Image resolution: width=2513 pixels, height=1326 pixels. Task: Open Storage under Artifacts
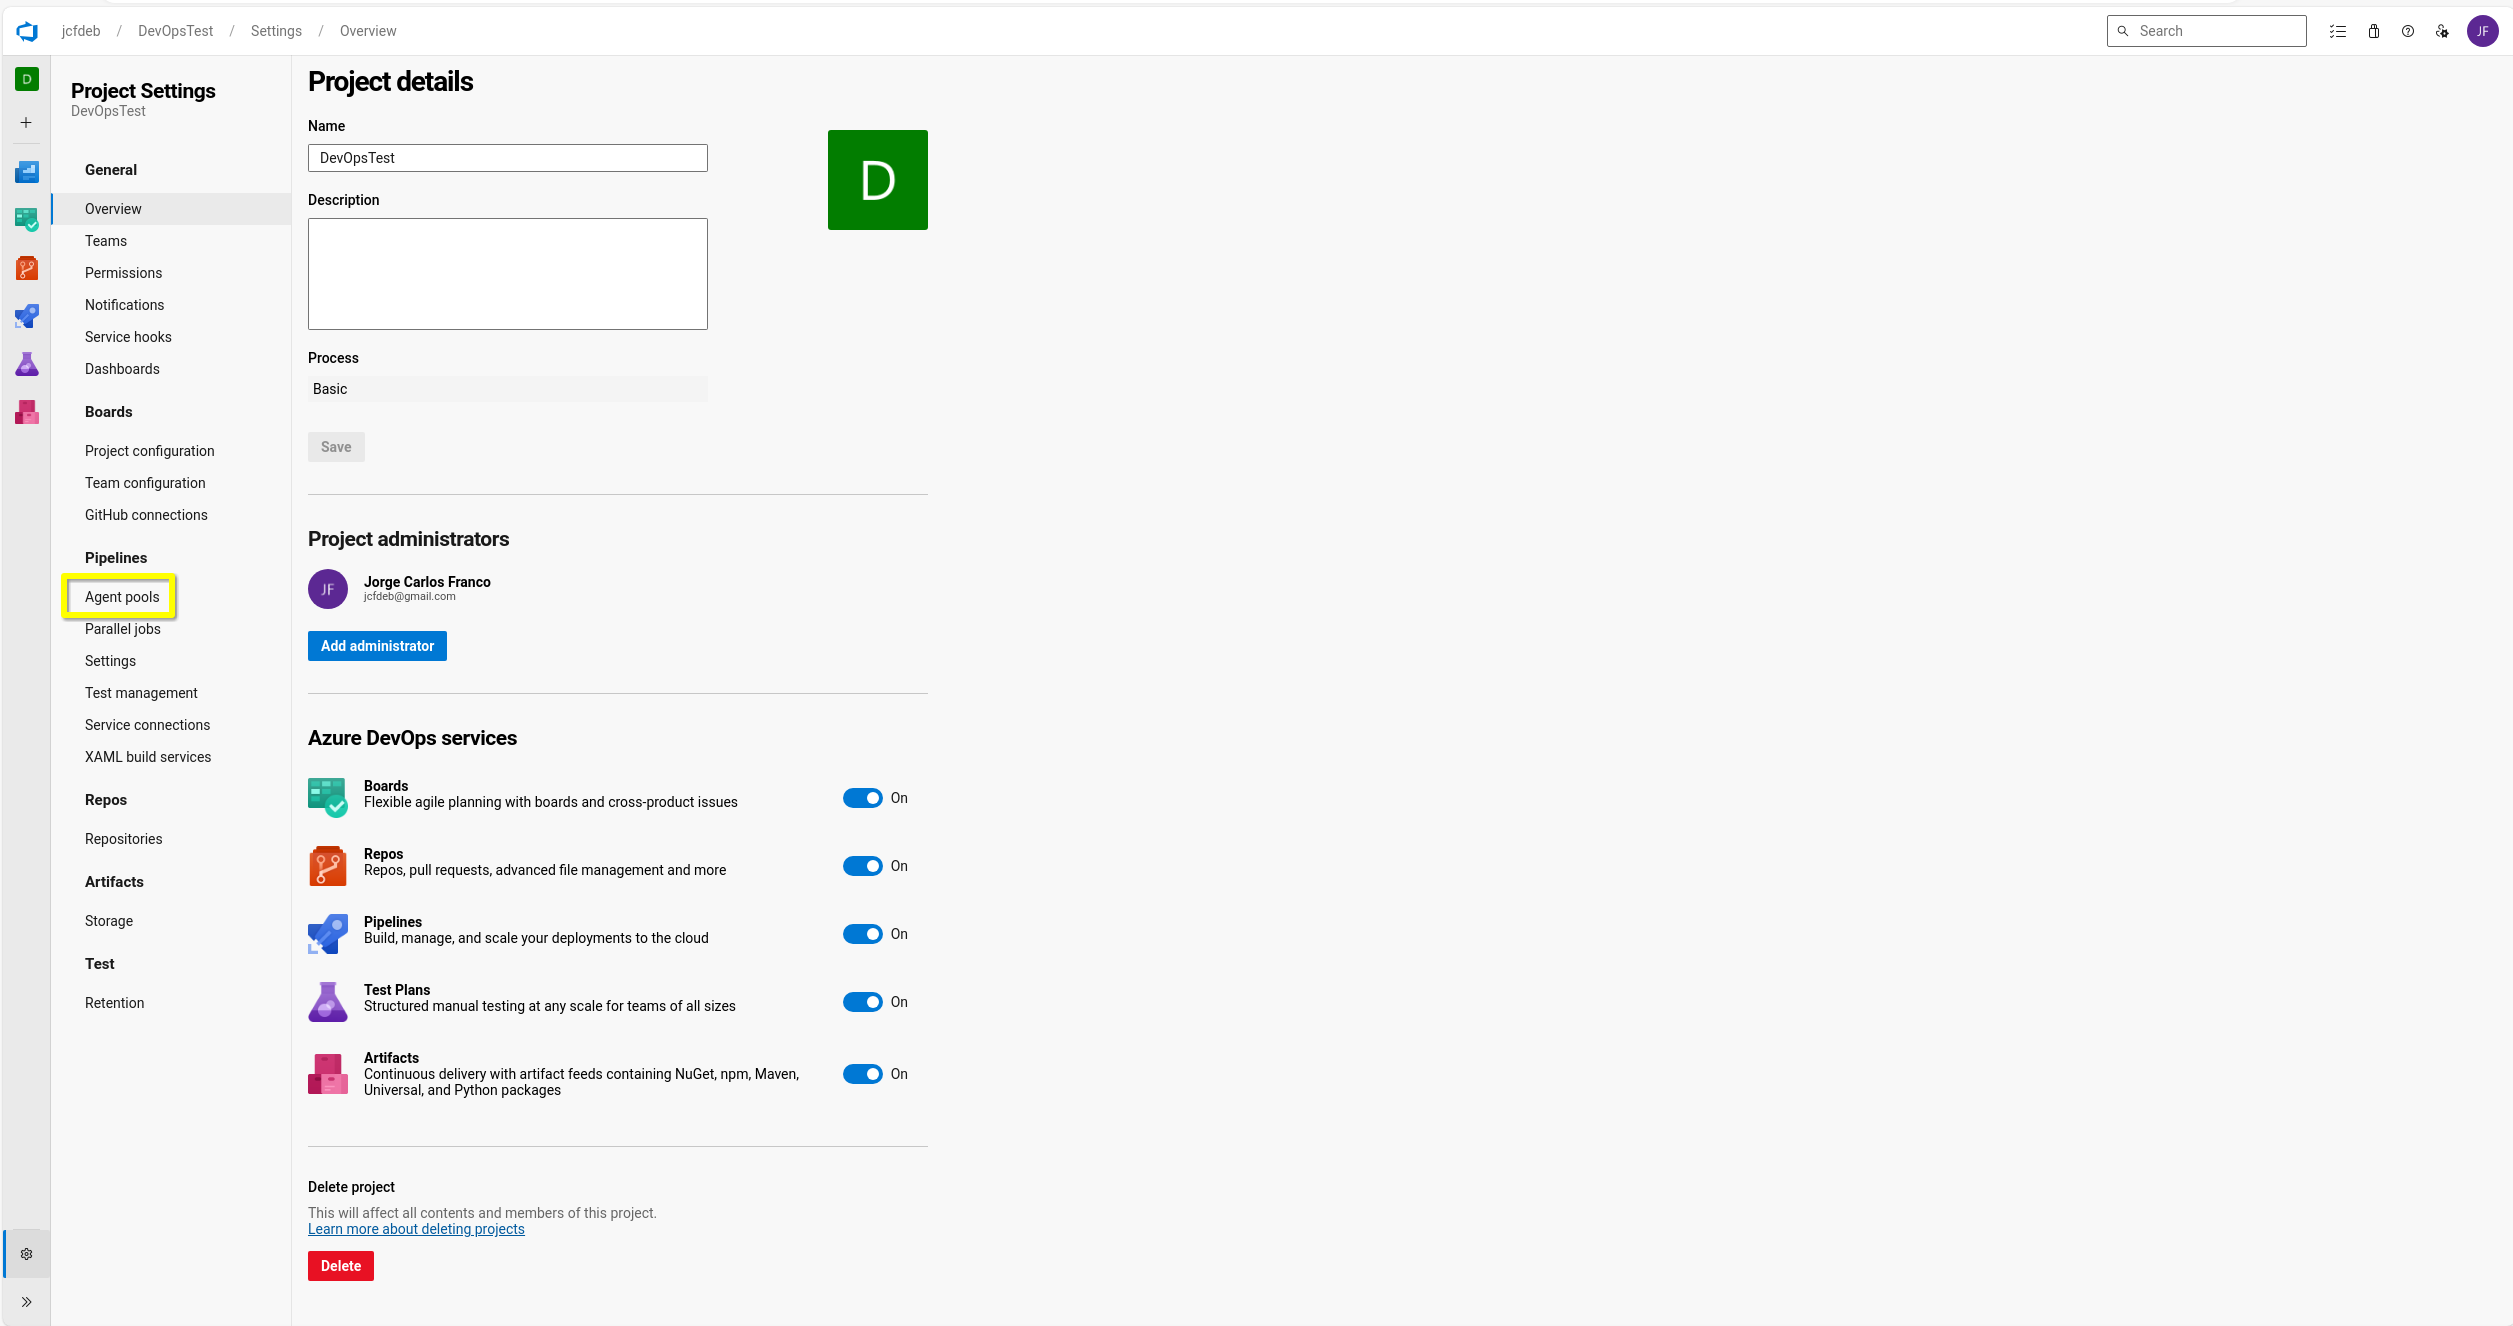point(171,921)
